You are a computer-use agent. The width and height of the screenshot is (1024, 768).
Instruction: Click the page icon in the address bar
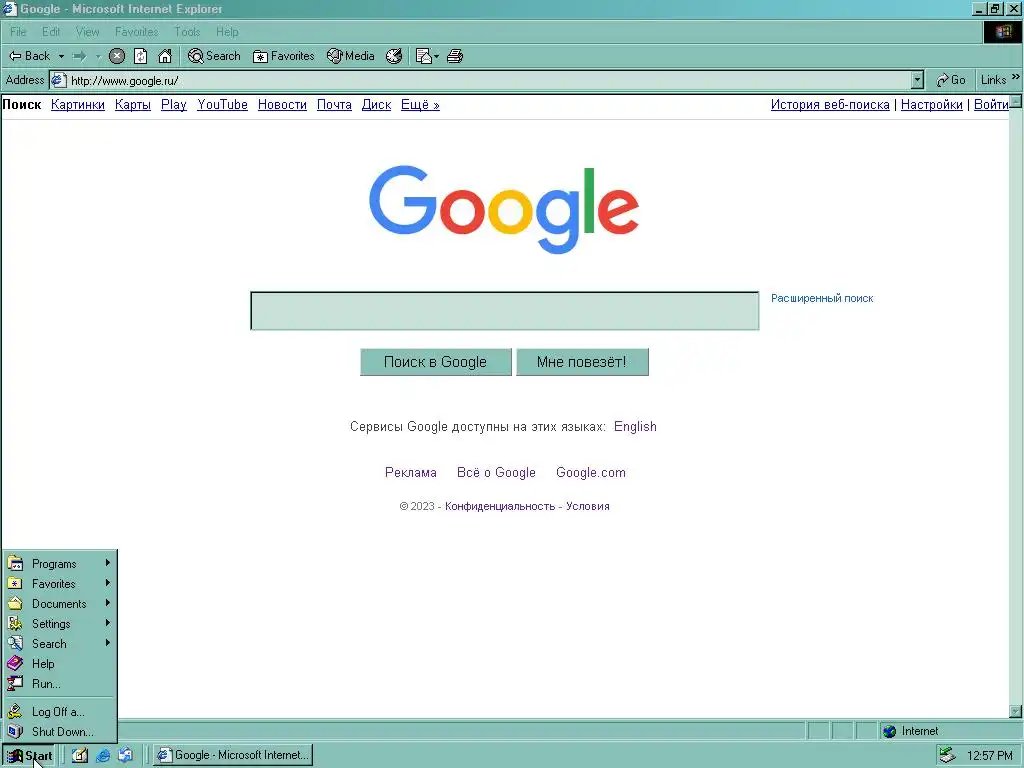[x=59, y=80]
